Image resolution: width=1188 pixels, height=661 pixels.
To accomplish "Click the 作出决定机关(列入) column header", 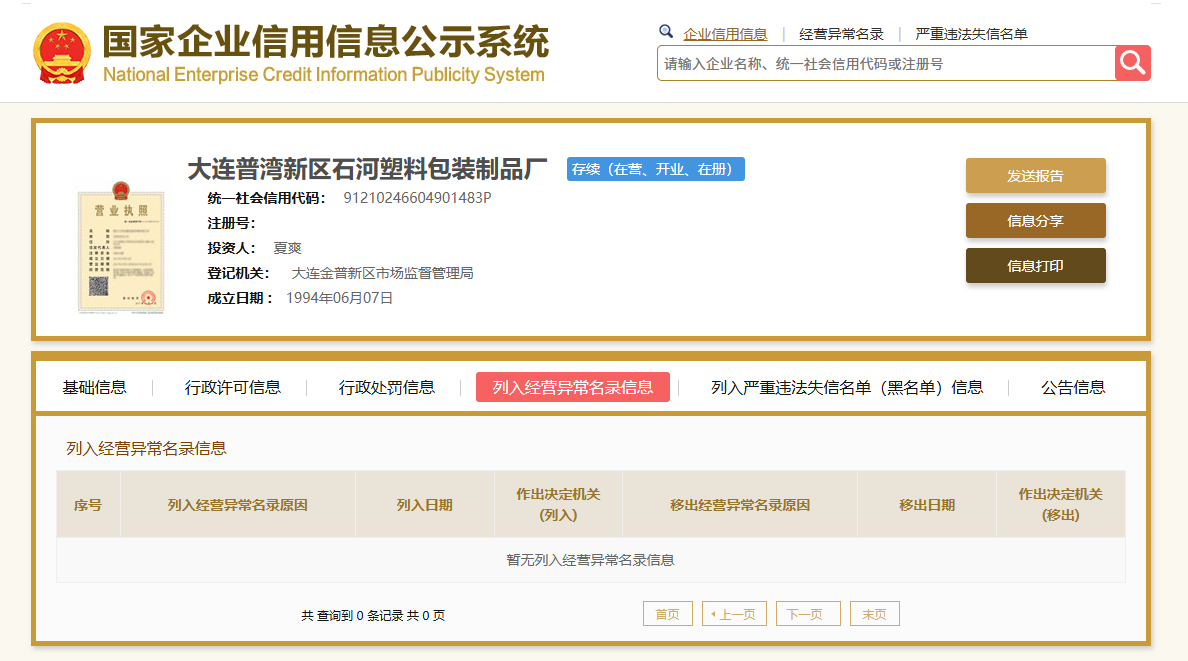I will (x=558, y=505).
